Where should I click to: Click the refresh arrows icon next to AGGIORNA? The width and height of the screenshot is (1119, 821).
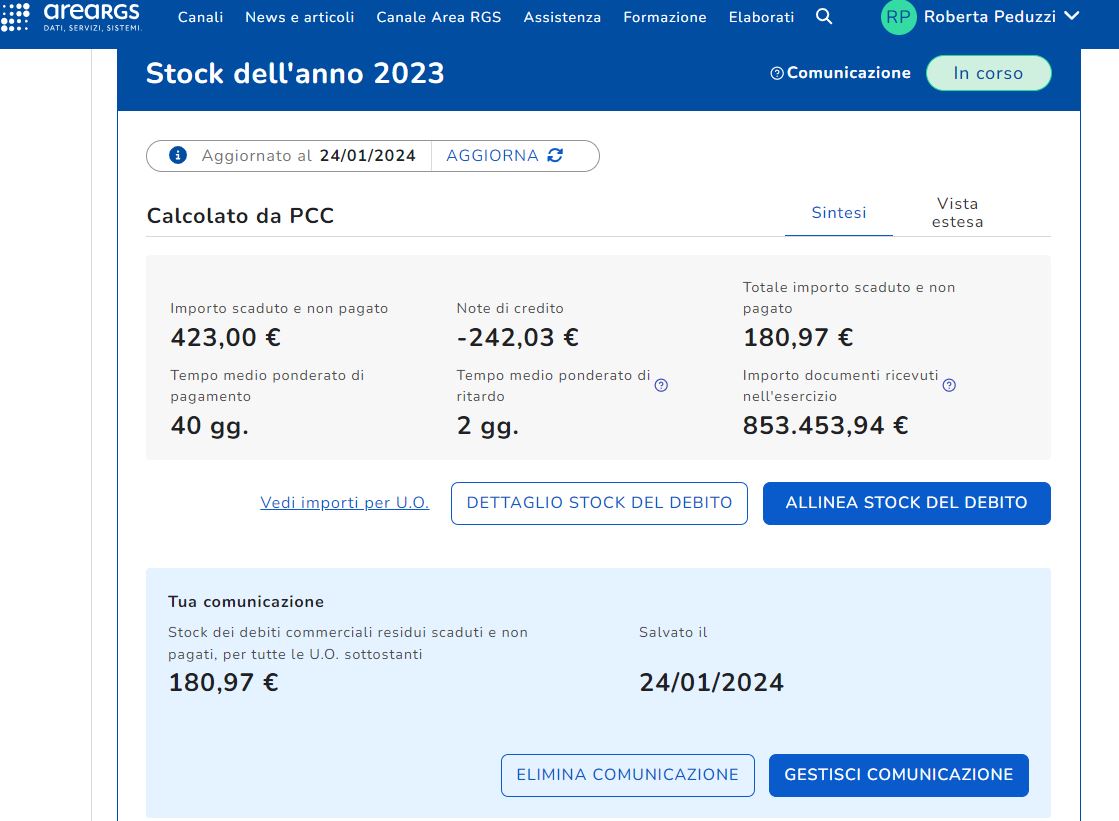[x=556, y=156]
